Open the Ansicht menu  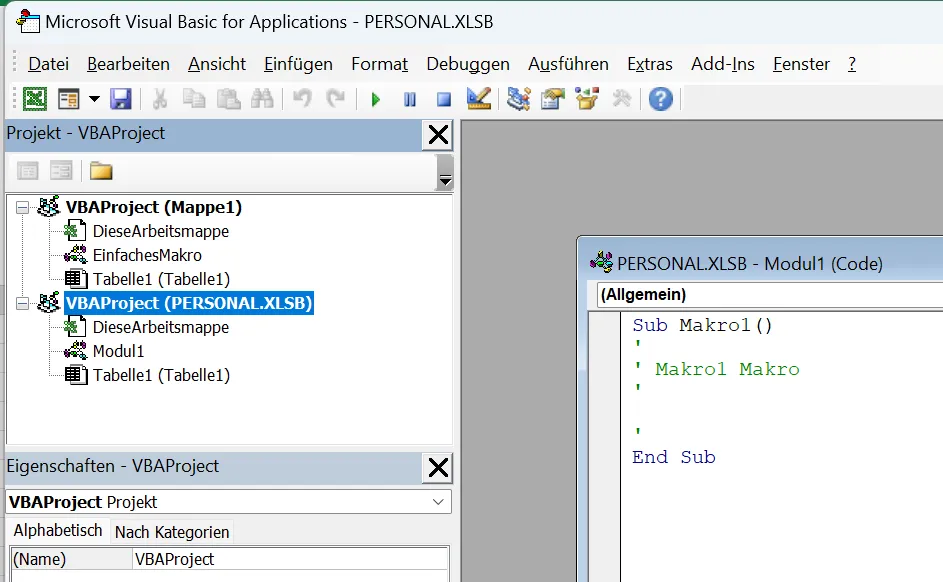pyautogui.click(x=217, y=64)
